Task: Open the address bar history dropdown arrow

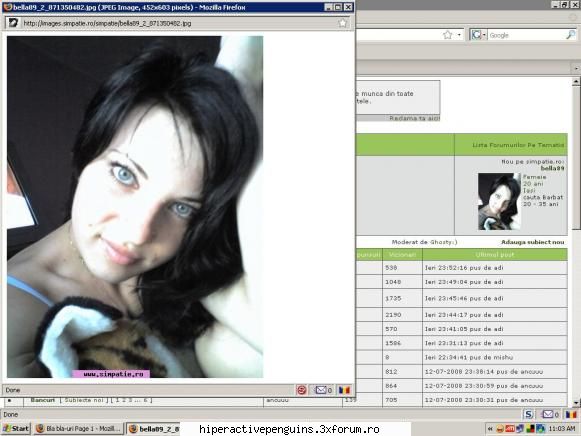Action: click(459, 35)
